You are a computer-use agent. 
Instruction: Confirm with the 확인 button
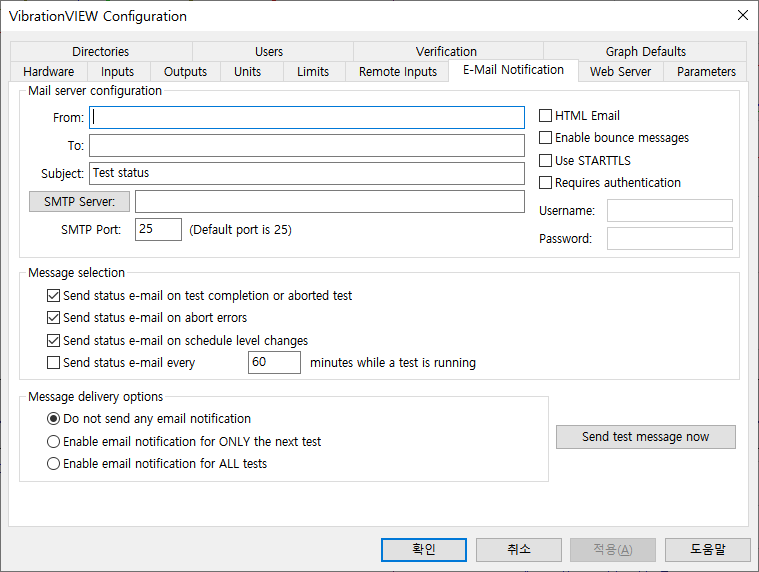[424, 550]
